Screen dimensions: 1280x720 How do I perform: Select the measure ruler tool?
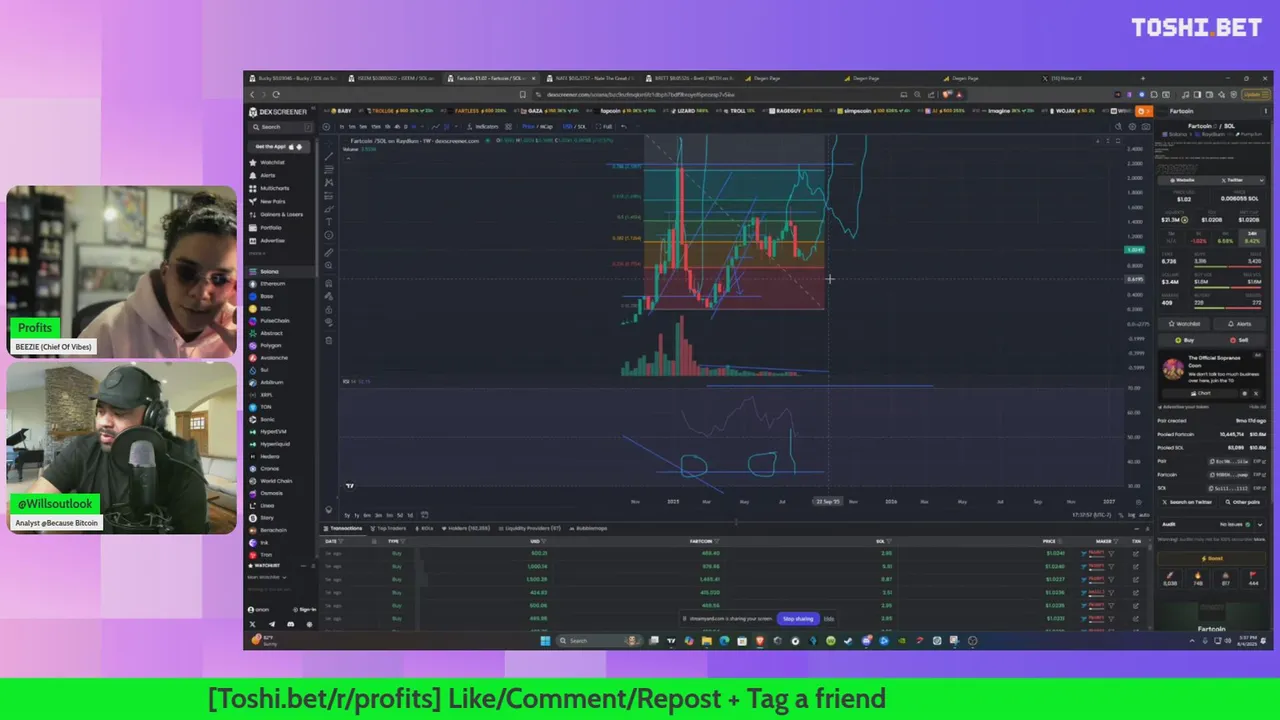click(x=328, y=253)
